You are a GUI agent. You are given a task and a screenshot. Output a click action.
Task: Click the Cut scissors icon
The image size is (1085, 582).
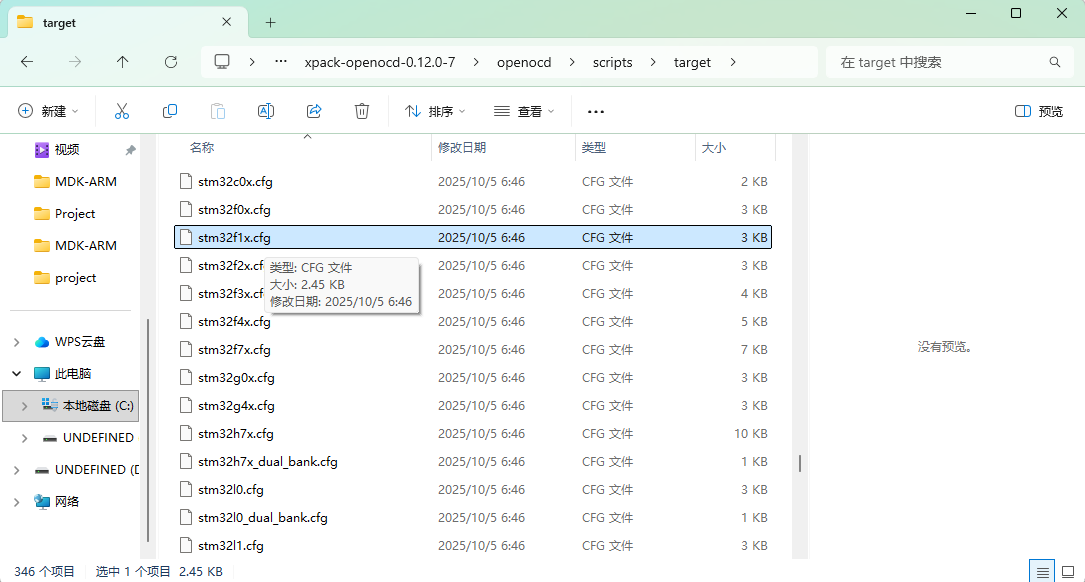click(122, 111)
